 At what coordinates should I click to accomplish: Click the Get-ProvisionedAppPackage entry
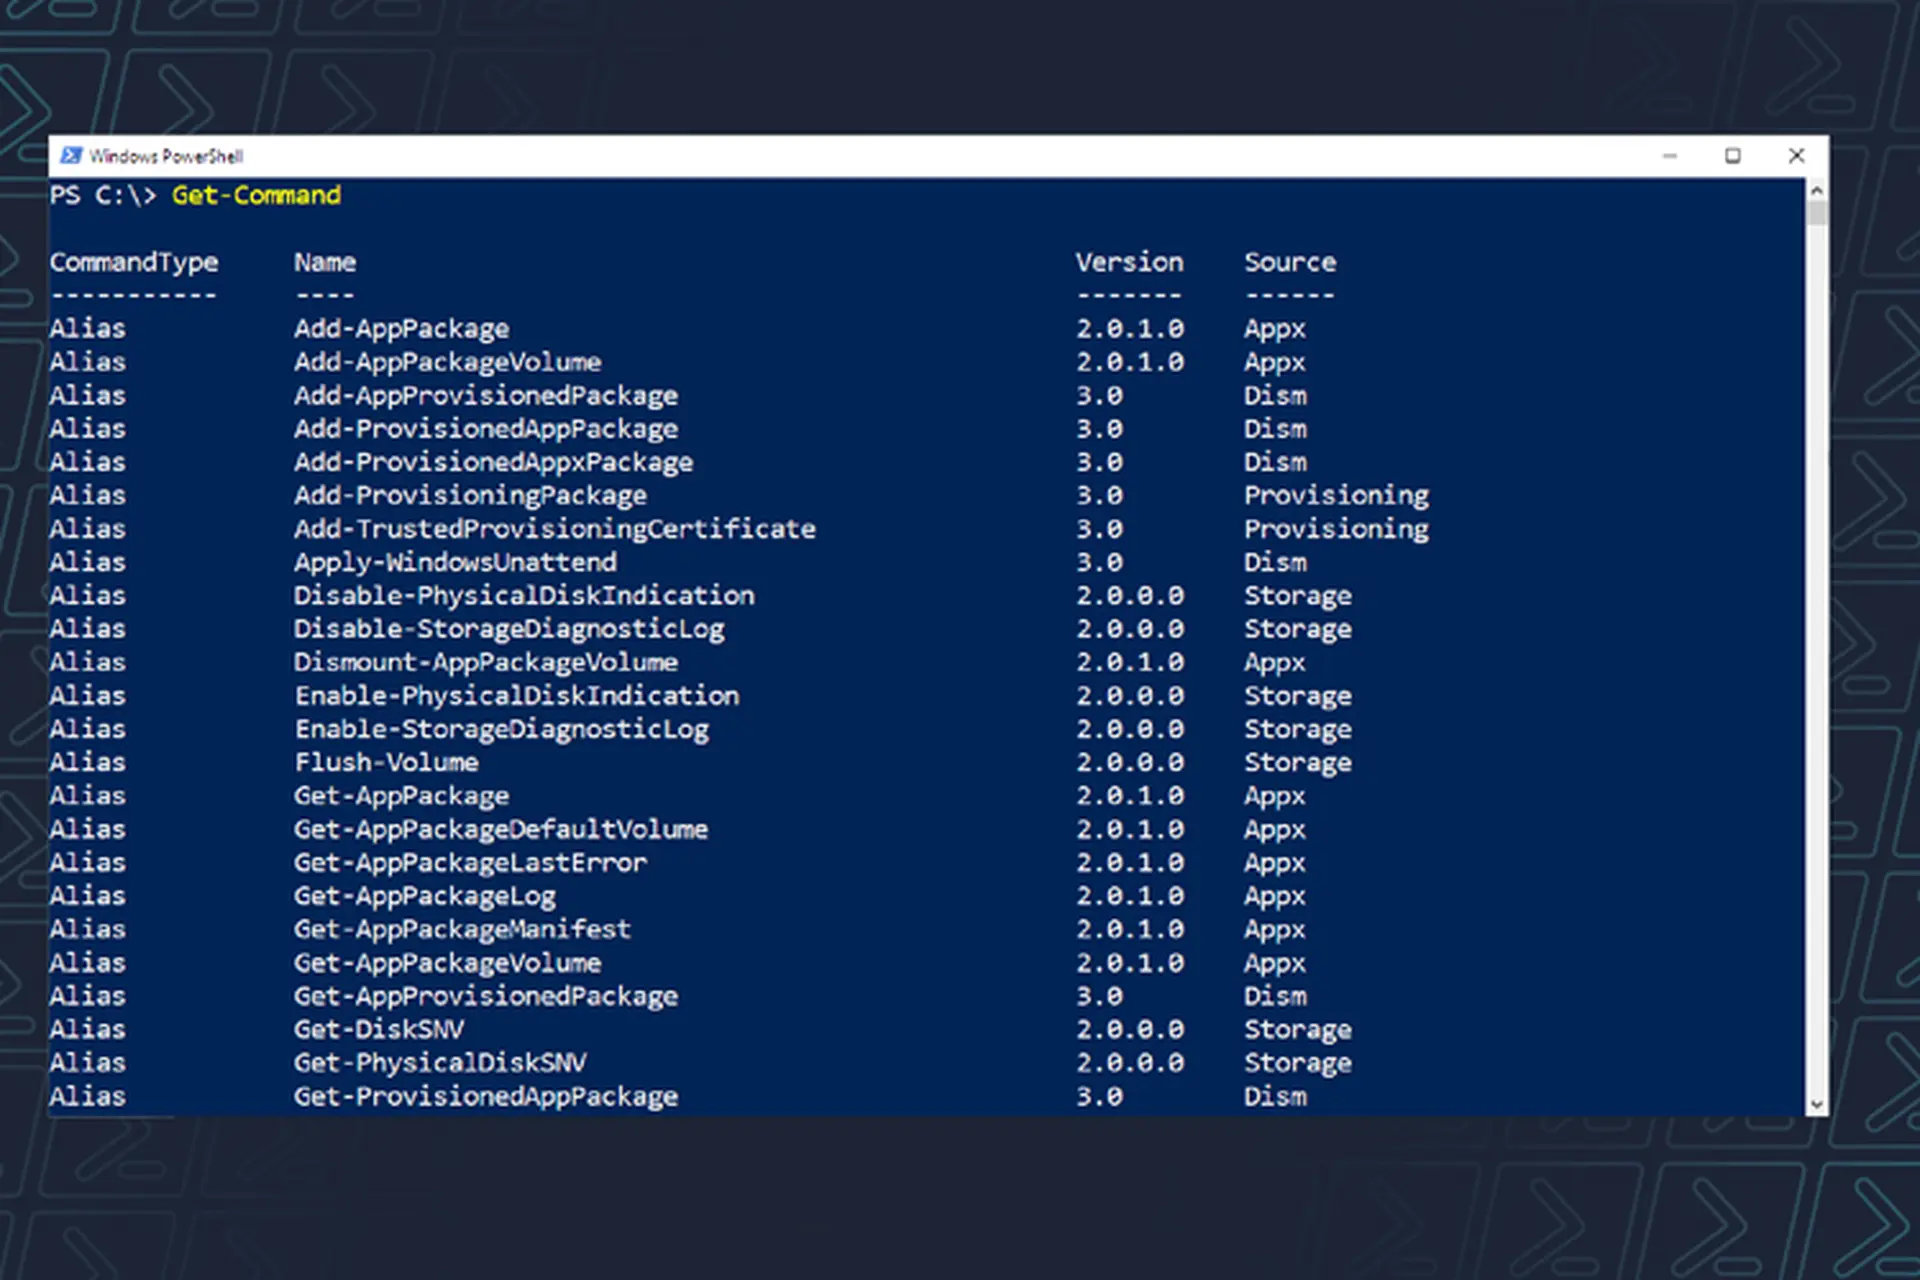pos(486,1096)
